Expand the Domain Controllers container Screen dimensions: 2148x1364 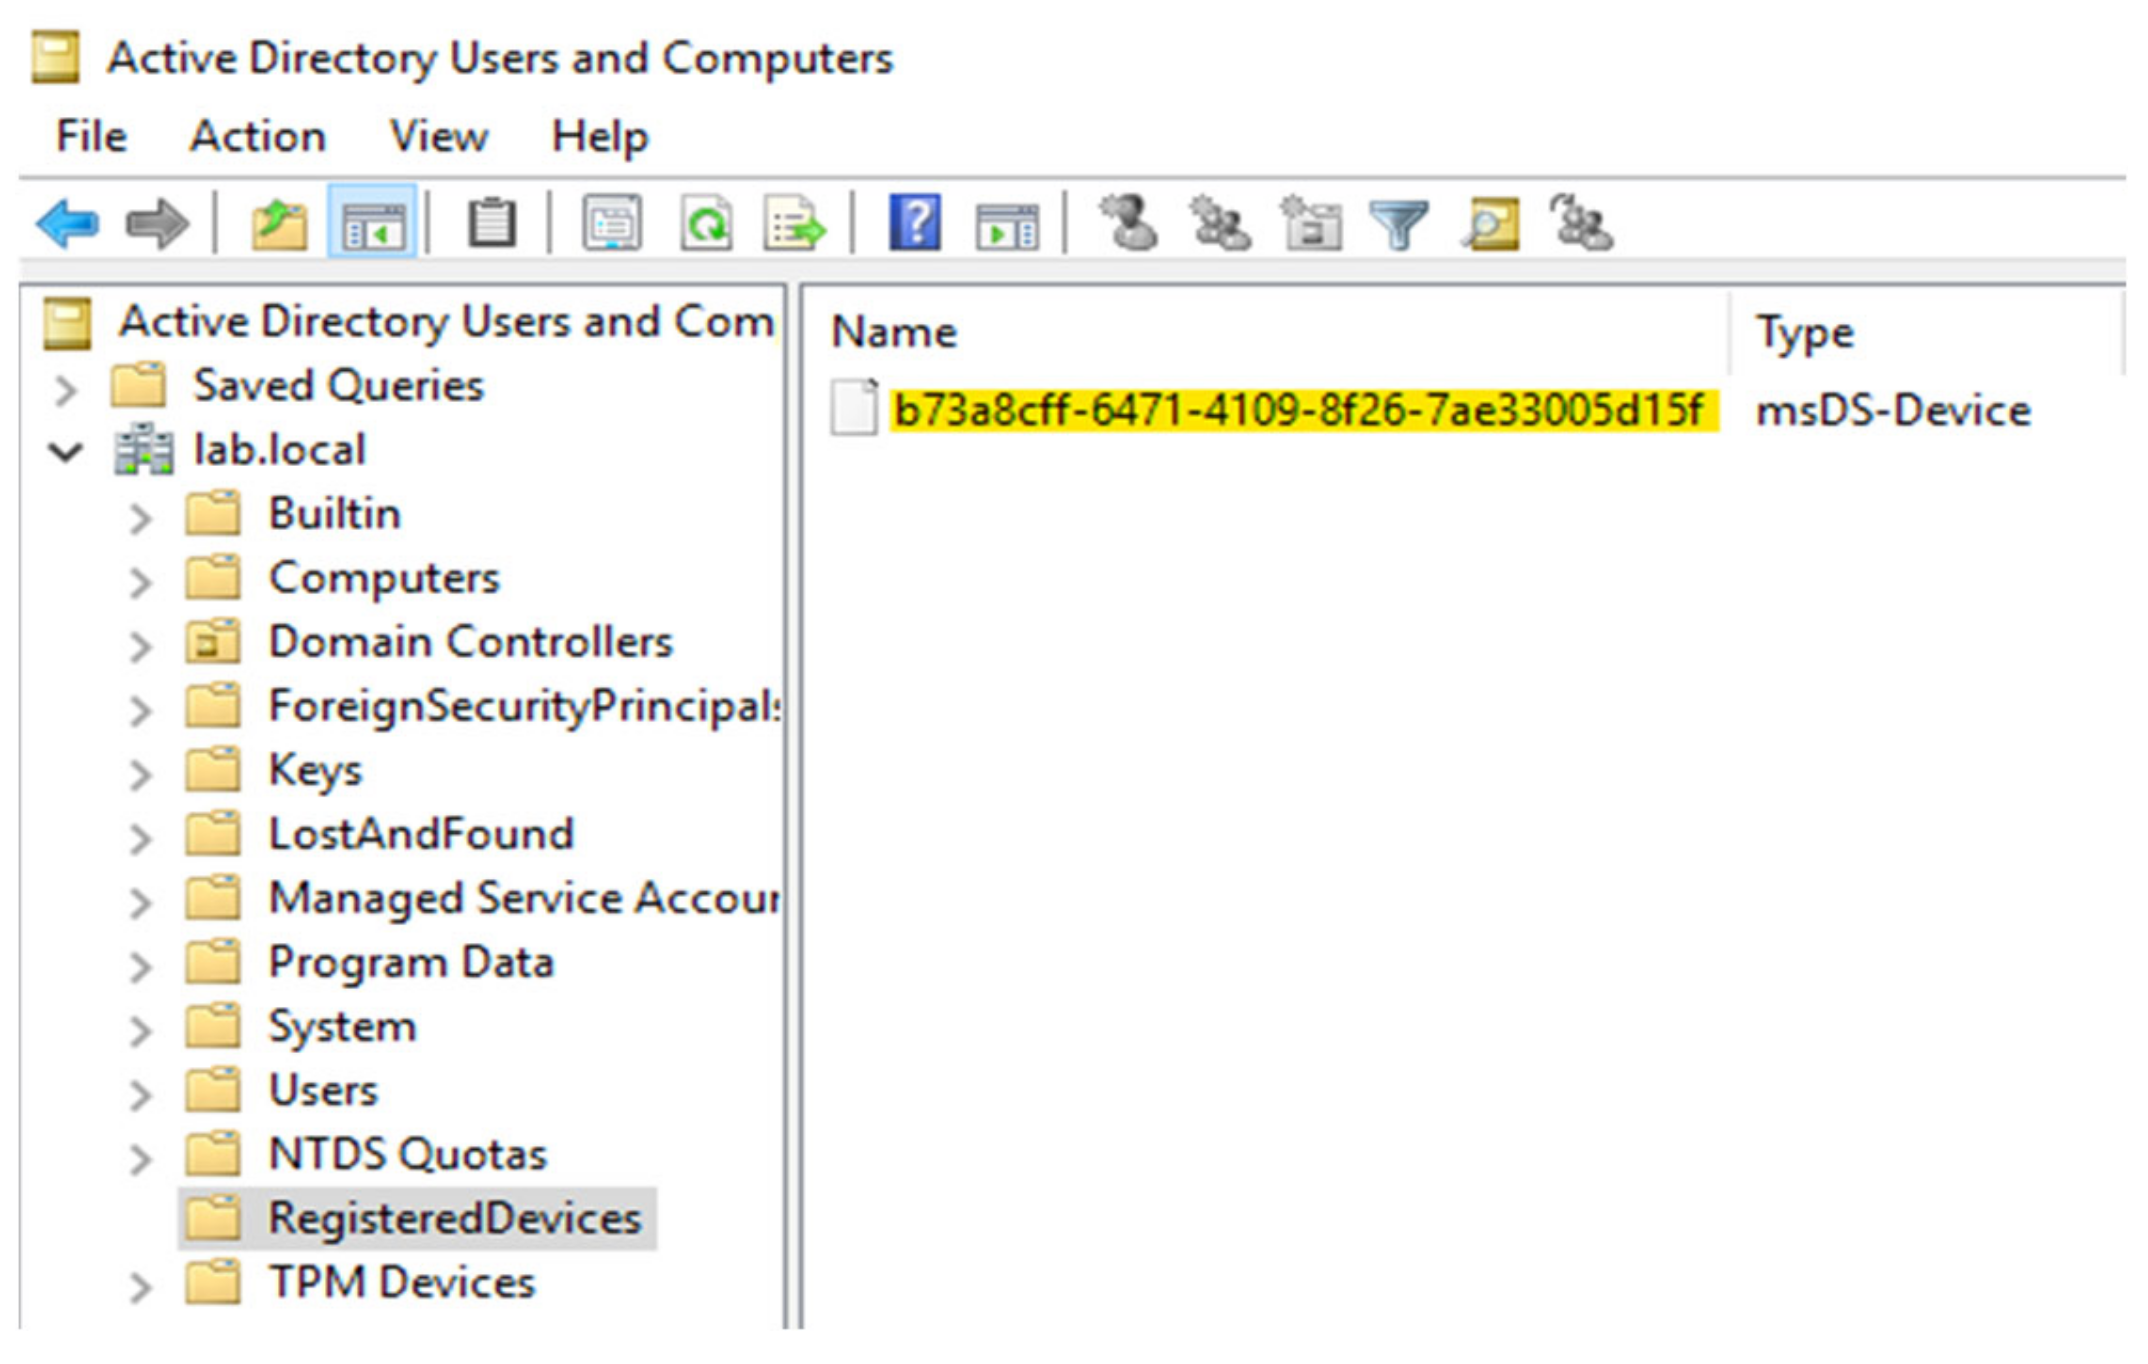point(143,642)
